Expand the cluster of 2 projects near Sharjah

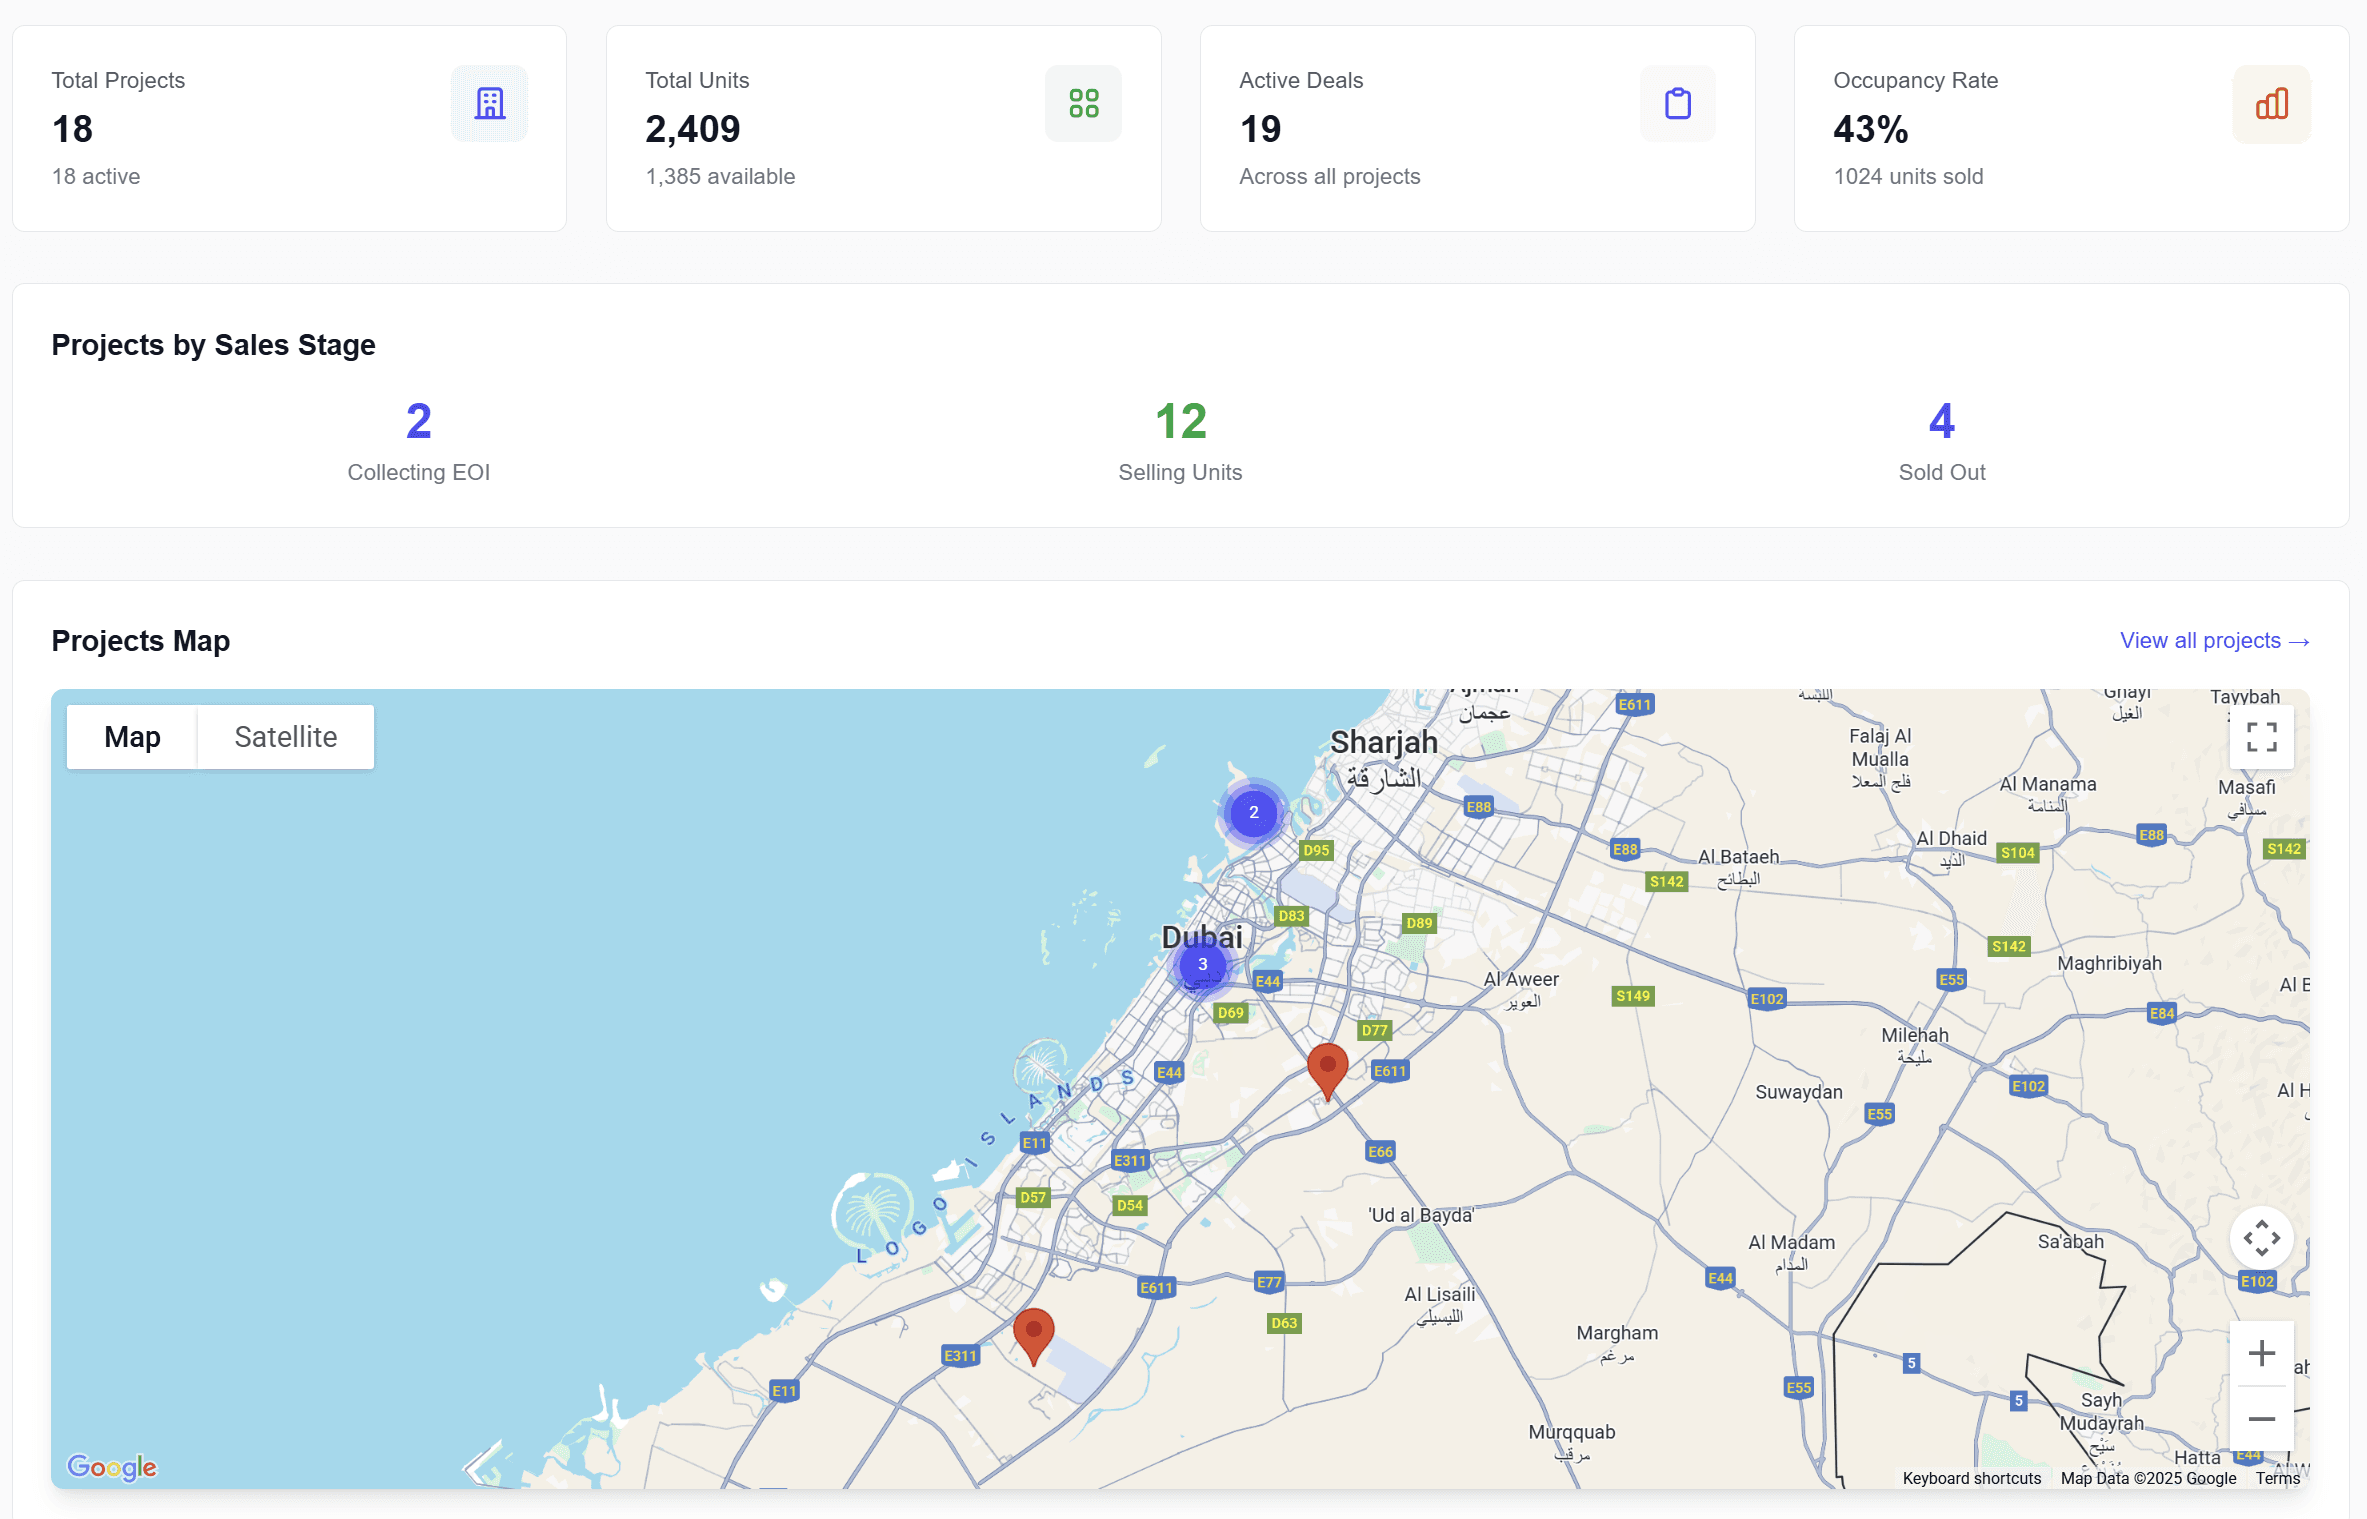click(1254, 812)
